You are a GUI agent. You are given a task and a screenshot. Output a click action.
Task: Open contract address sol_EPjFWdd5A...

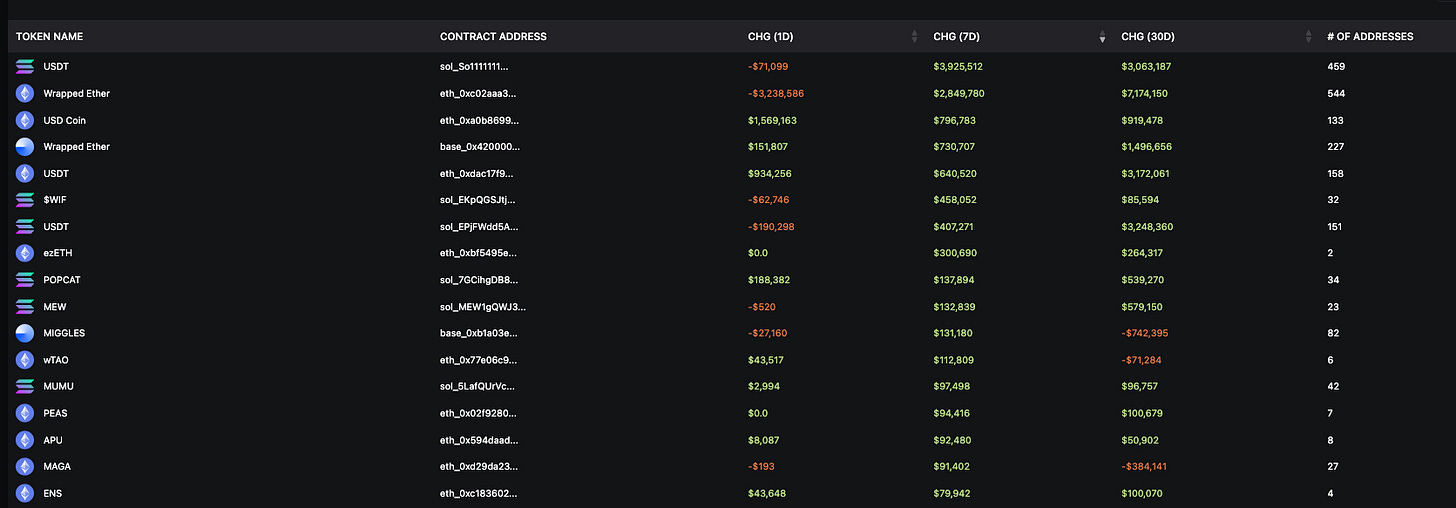(x=480, y=227)
